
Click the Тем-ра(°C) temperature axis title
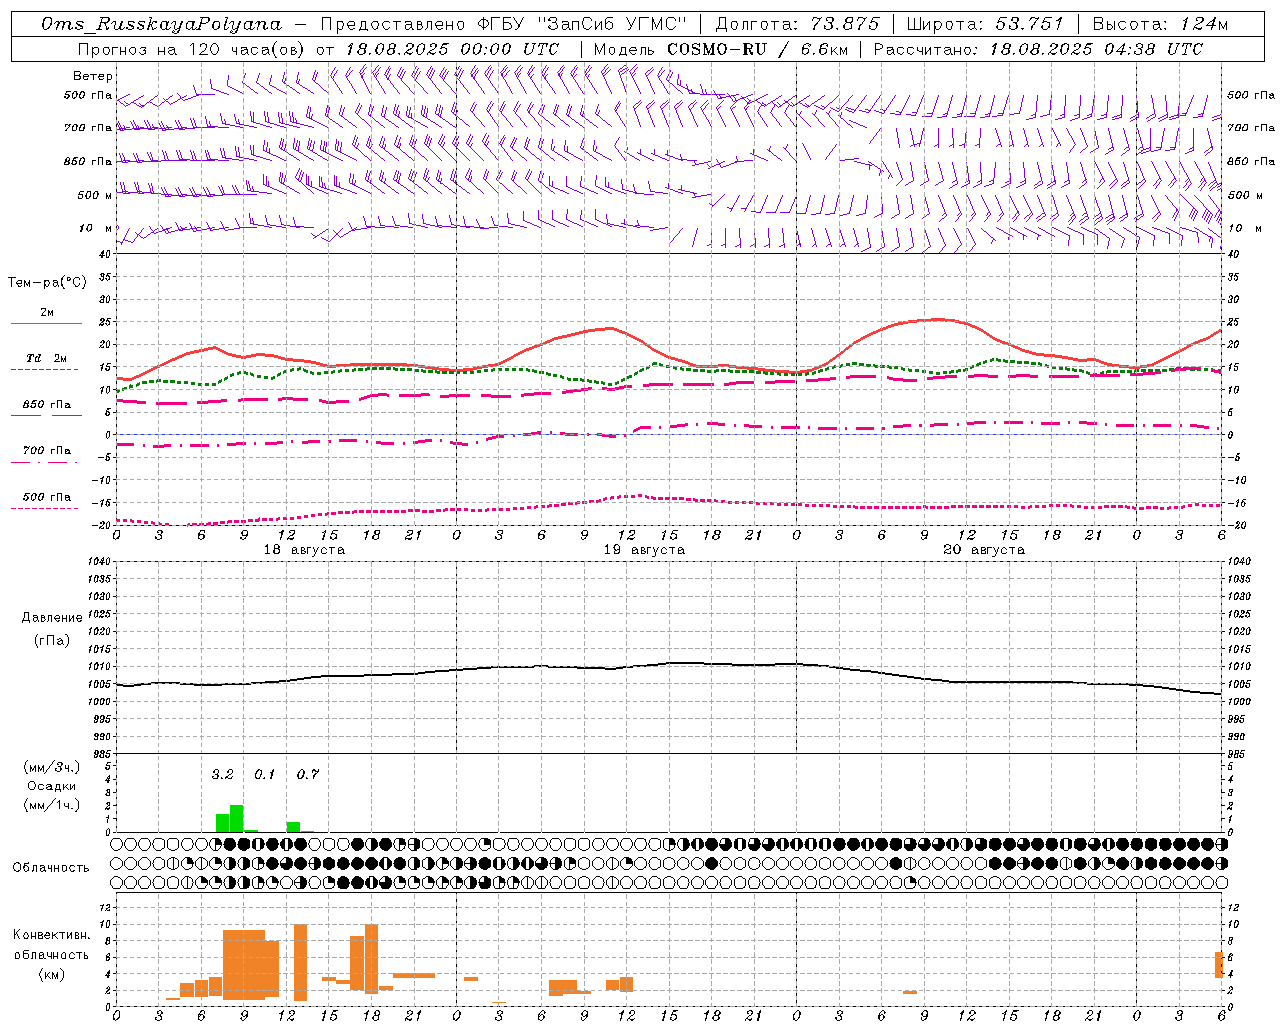[47, 283]
